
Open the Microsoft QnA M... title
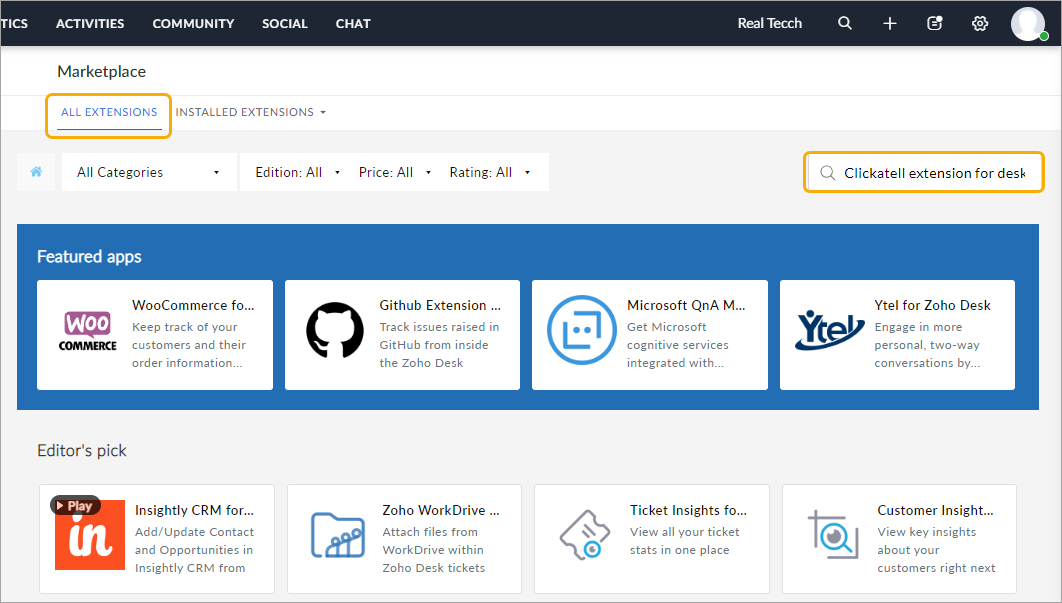tap(686, 305)
